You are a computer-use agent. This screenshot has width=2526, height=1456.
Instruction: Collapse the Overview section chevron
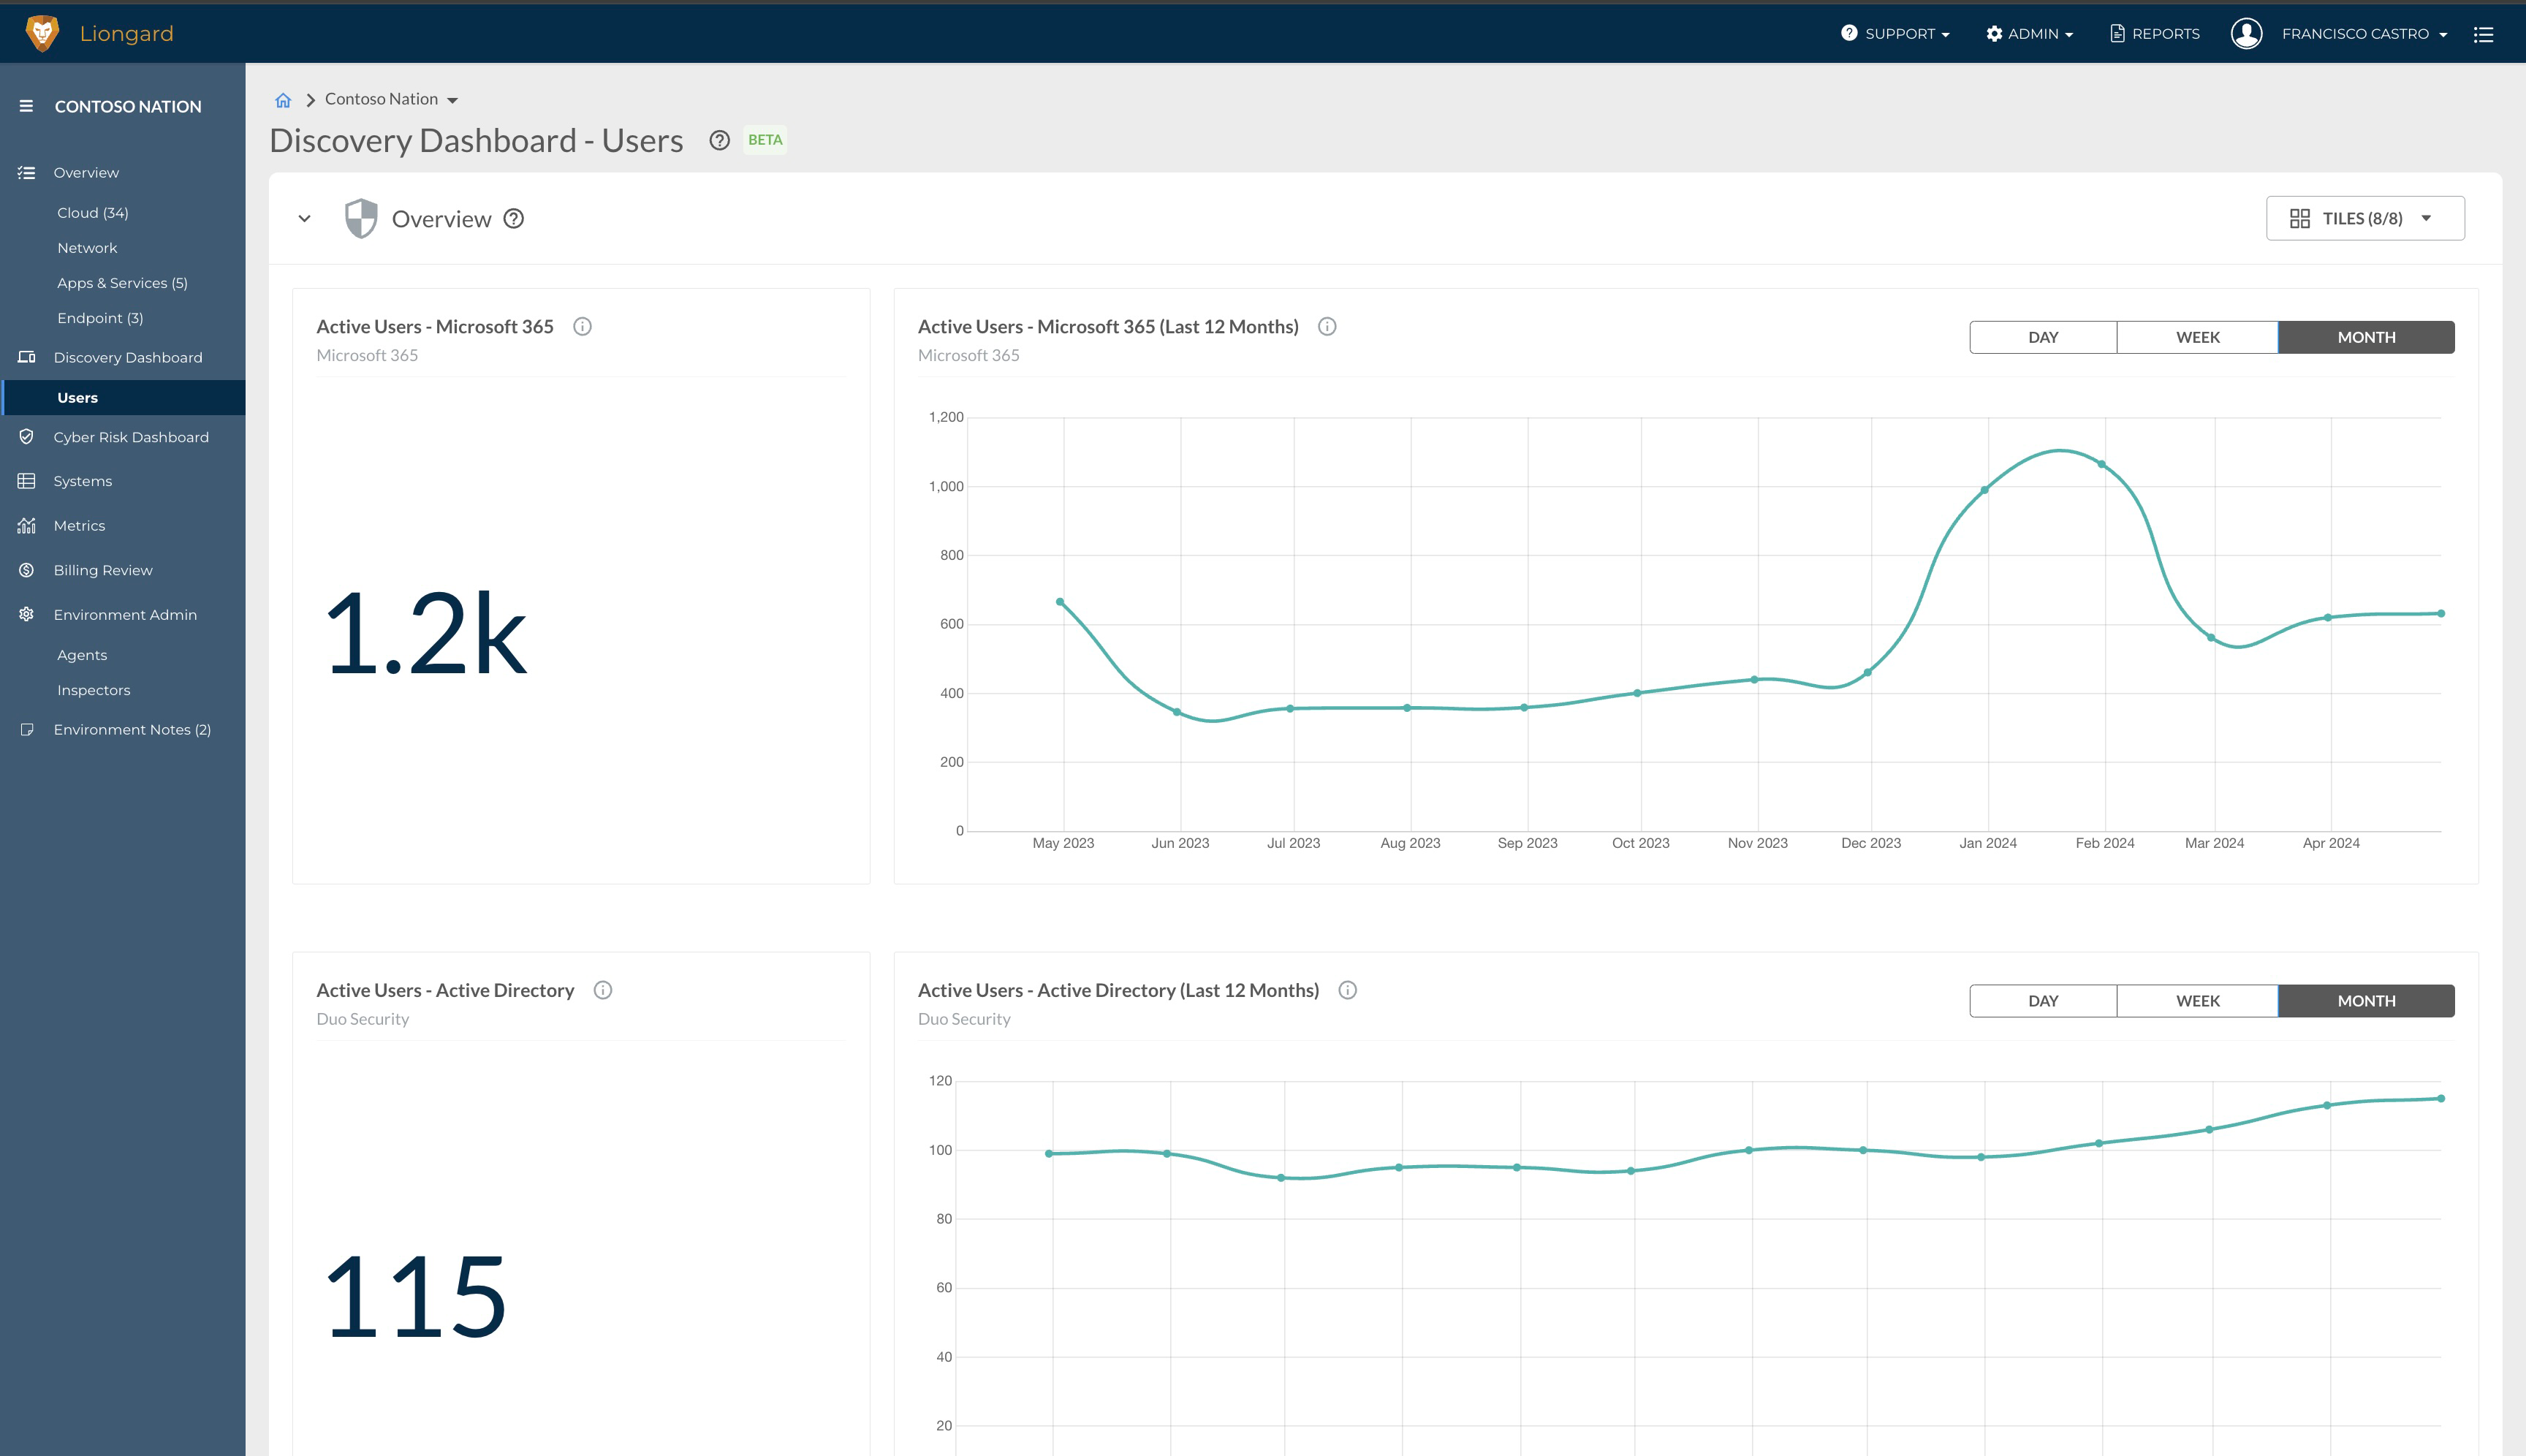coord(305,219)
